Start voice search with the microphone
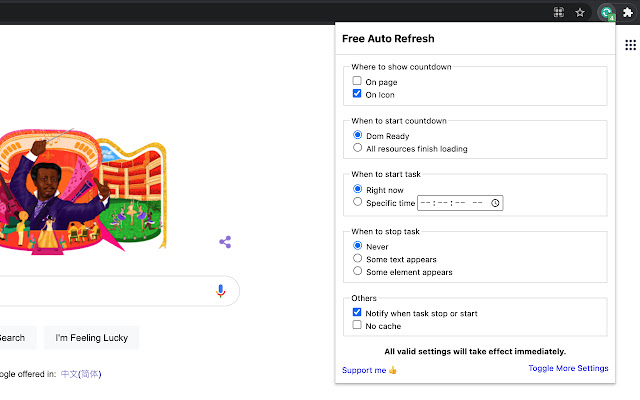 pyautogui.click(x=221, y=291)
